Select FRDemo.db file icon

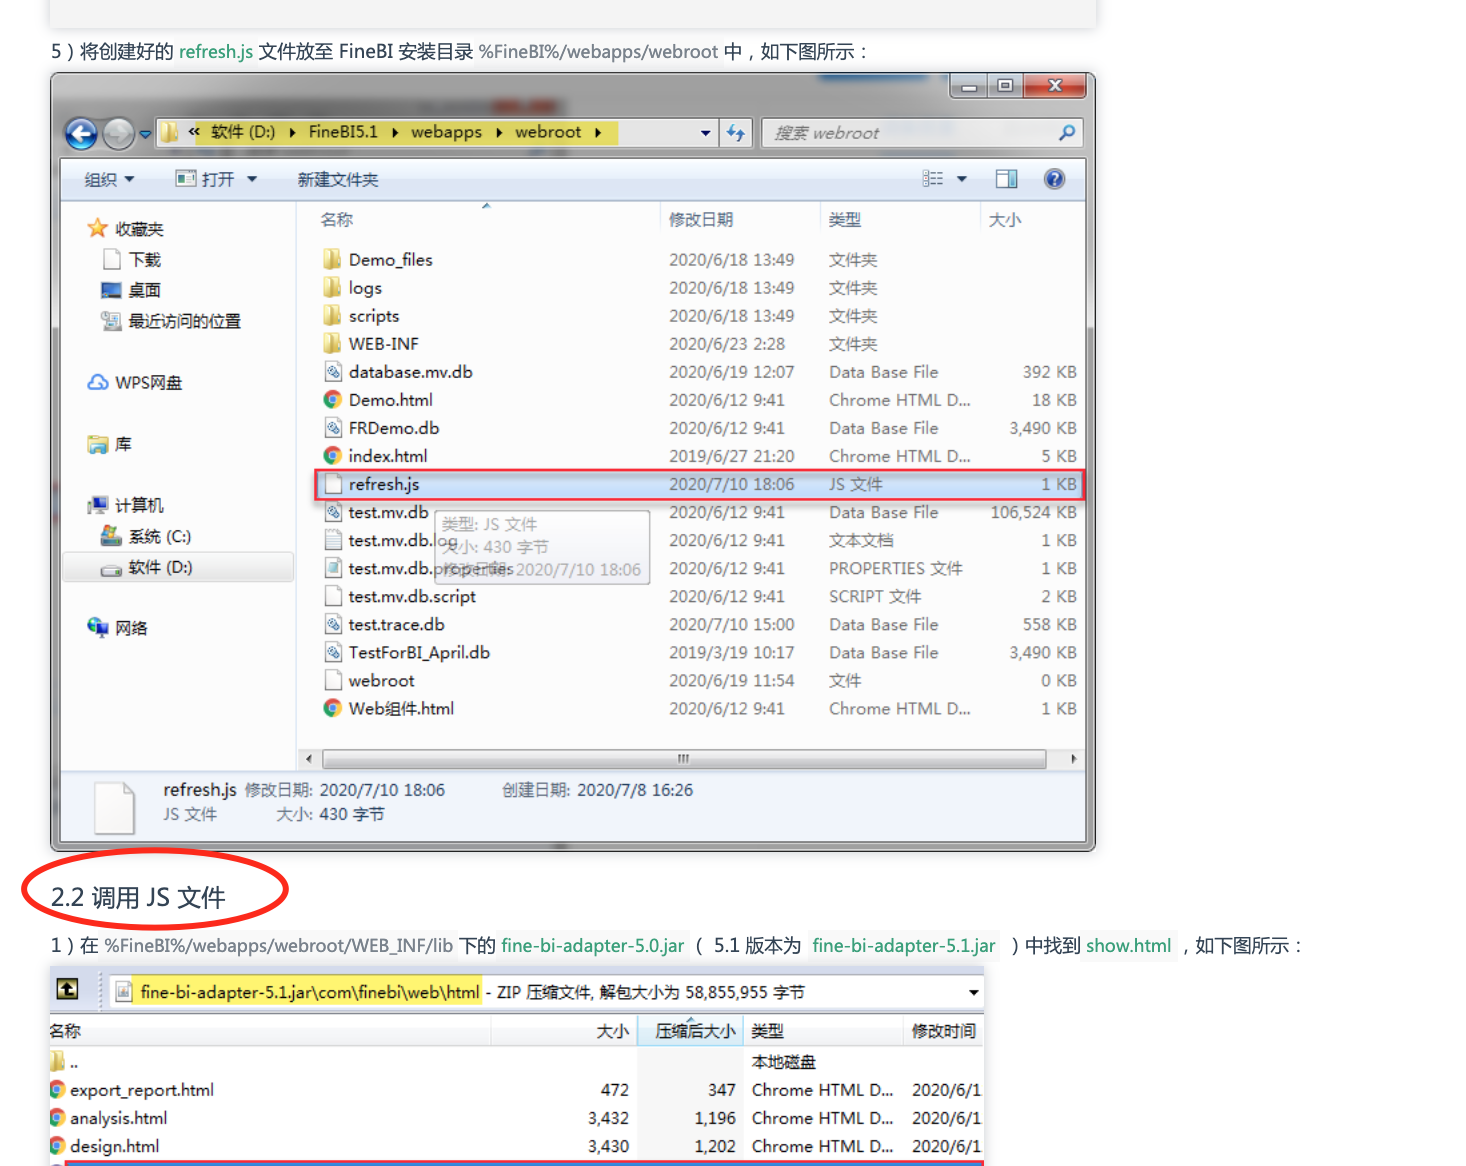pyautogui.click(x=333, y=428)
